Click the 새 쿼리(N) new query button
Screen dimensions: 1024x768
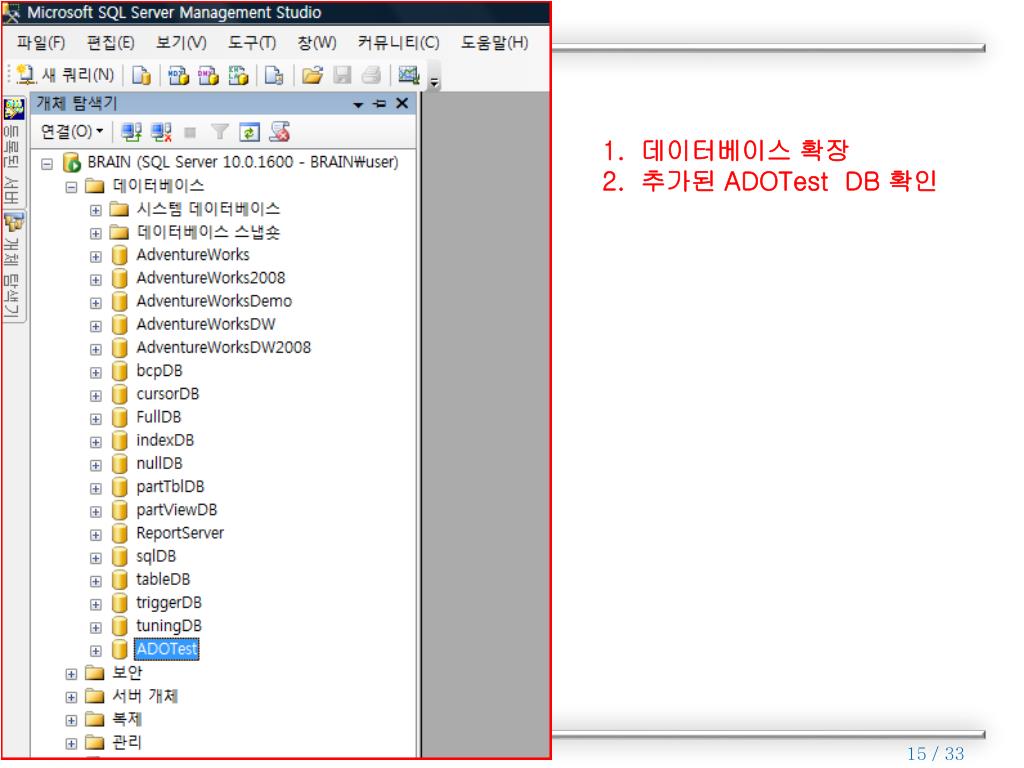click(x=65, y=75)
